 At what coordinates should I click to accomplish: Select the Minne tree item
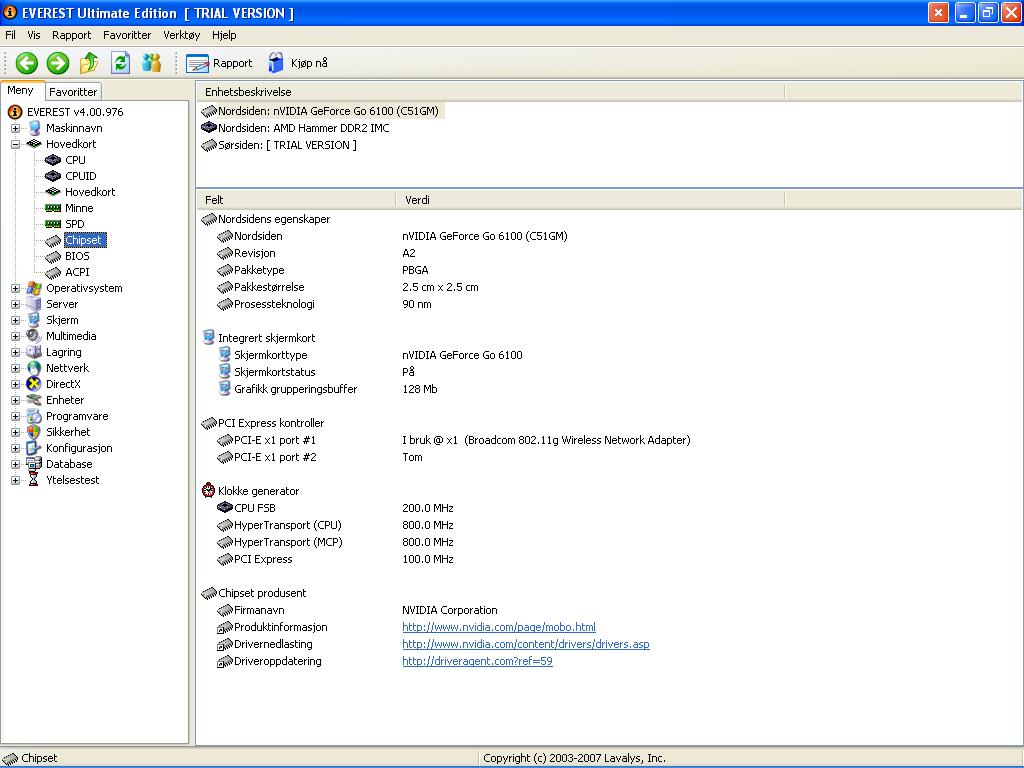point(79,208)
